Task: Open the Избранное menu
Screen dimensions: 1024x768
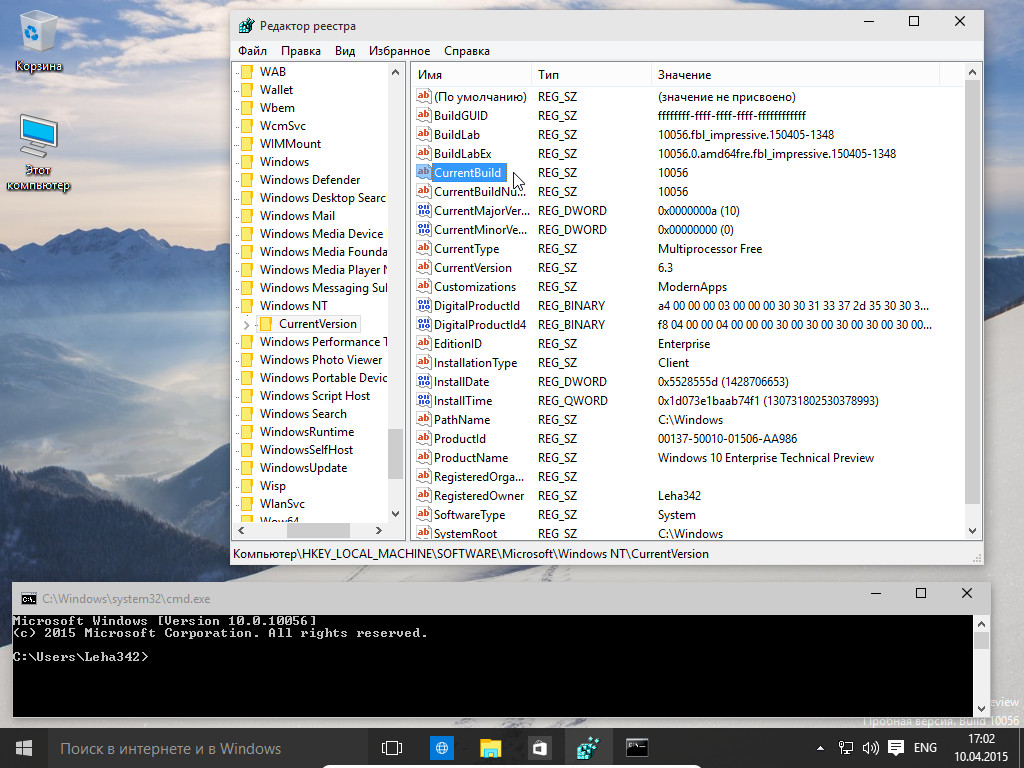Action: pyautogui.click(x=399, y=51)
